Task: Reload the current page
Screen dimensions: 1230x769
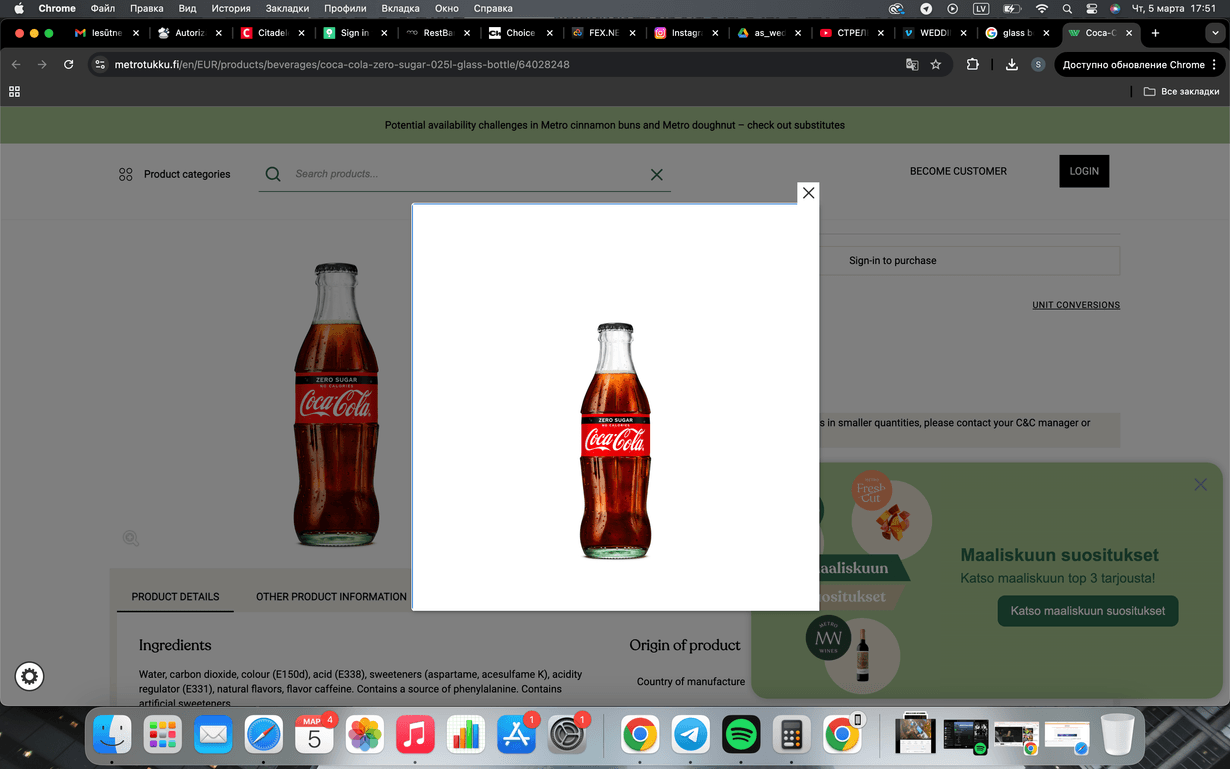Action: tap(68, 65)
